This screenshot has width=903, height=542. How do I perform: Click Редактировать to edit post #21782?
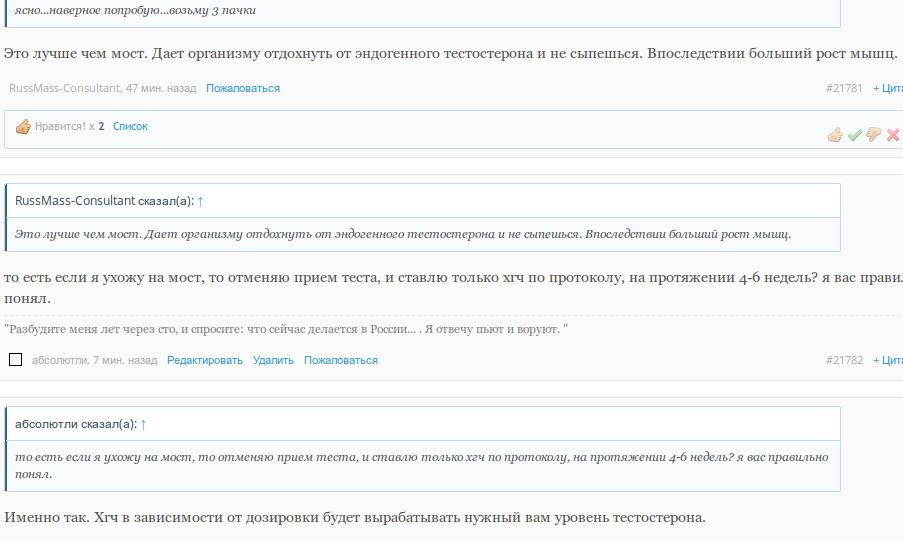(x=205, y=360)
